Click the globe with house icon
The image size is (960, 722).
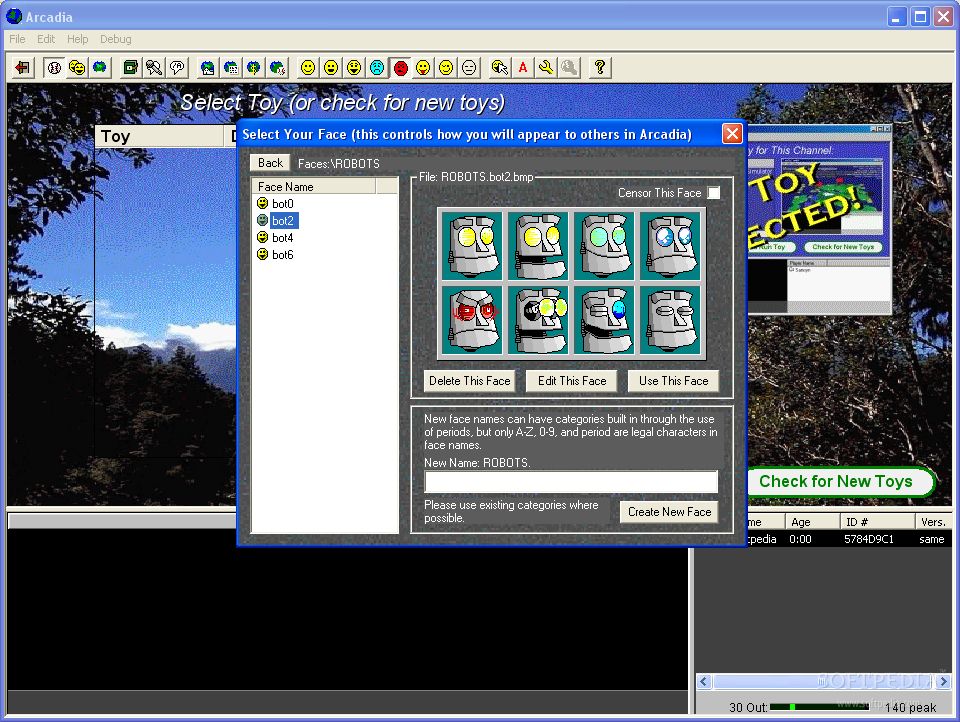pyautogui.click(x=208, y=67)
